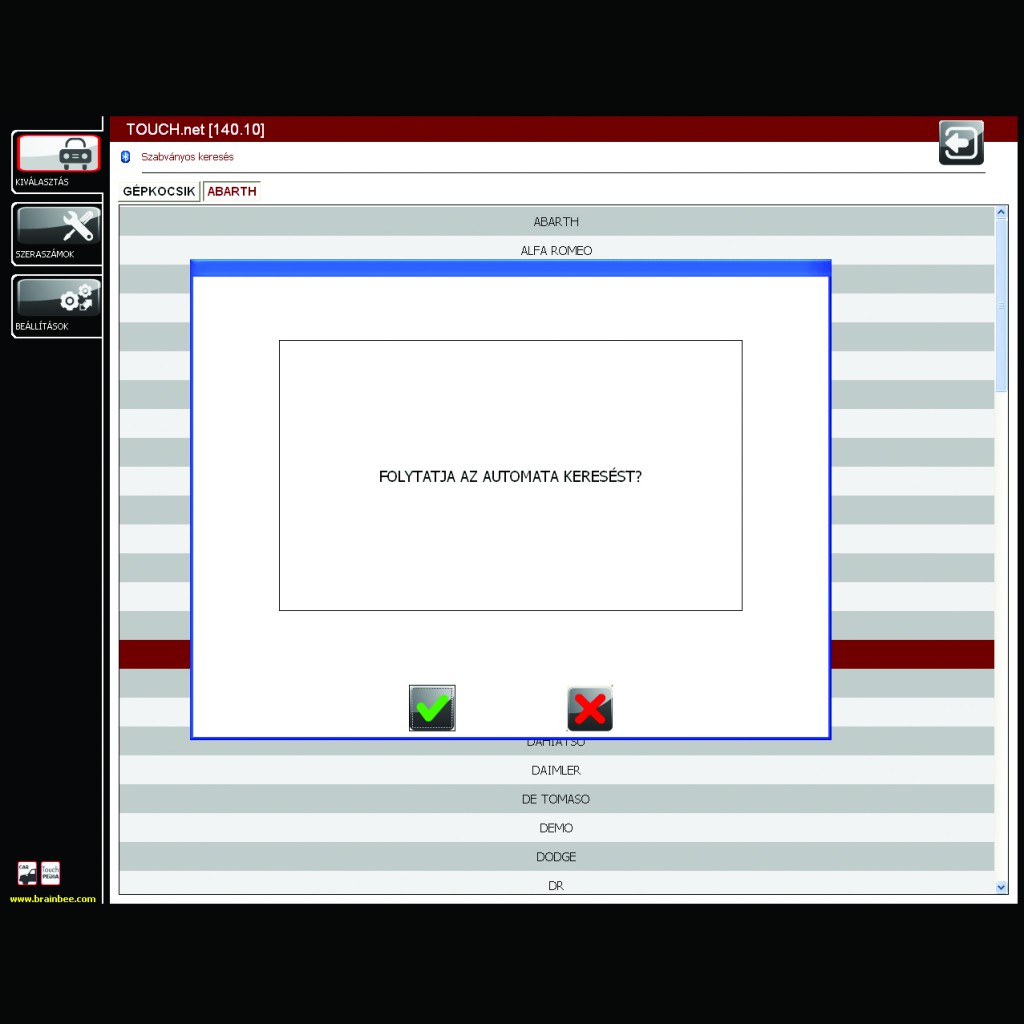Select DR in the brand list

(x=556, y=883)
